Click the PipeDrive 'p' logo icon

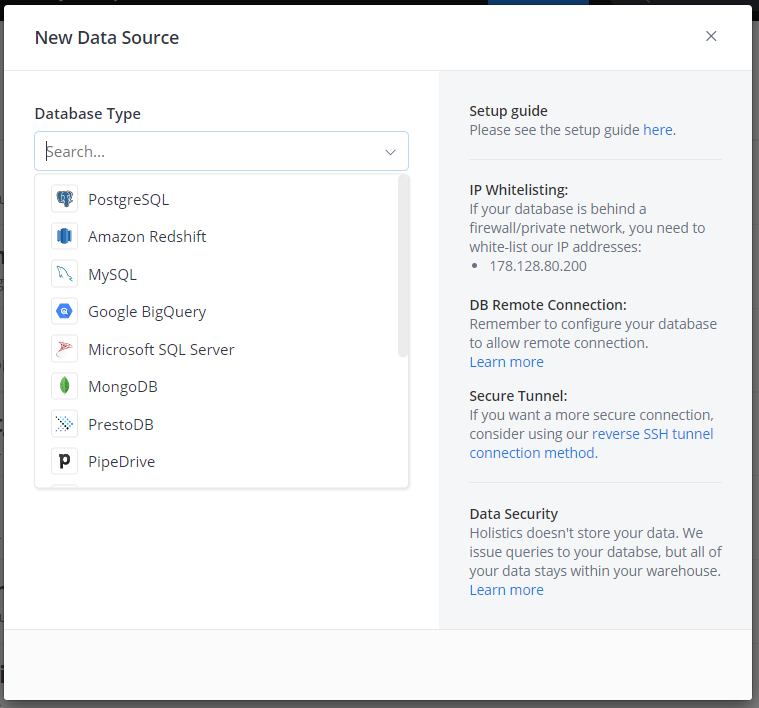click(x=64, y=461)
